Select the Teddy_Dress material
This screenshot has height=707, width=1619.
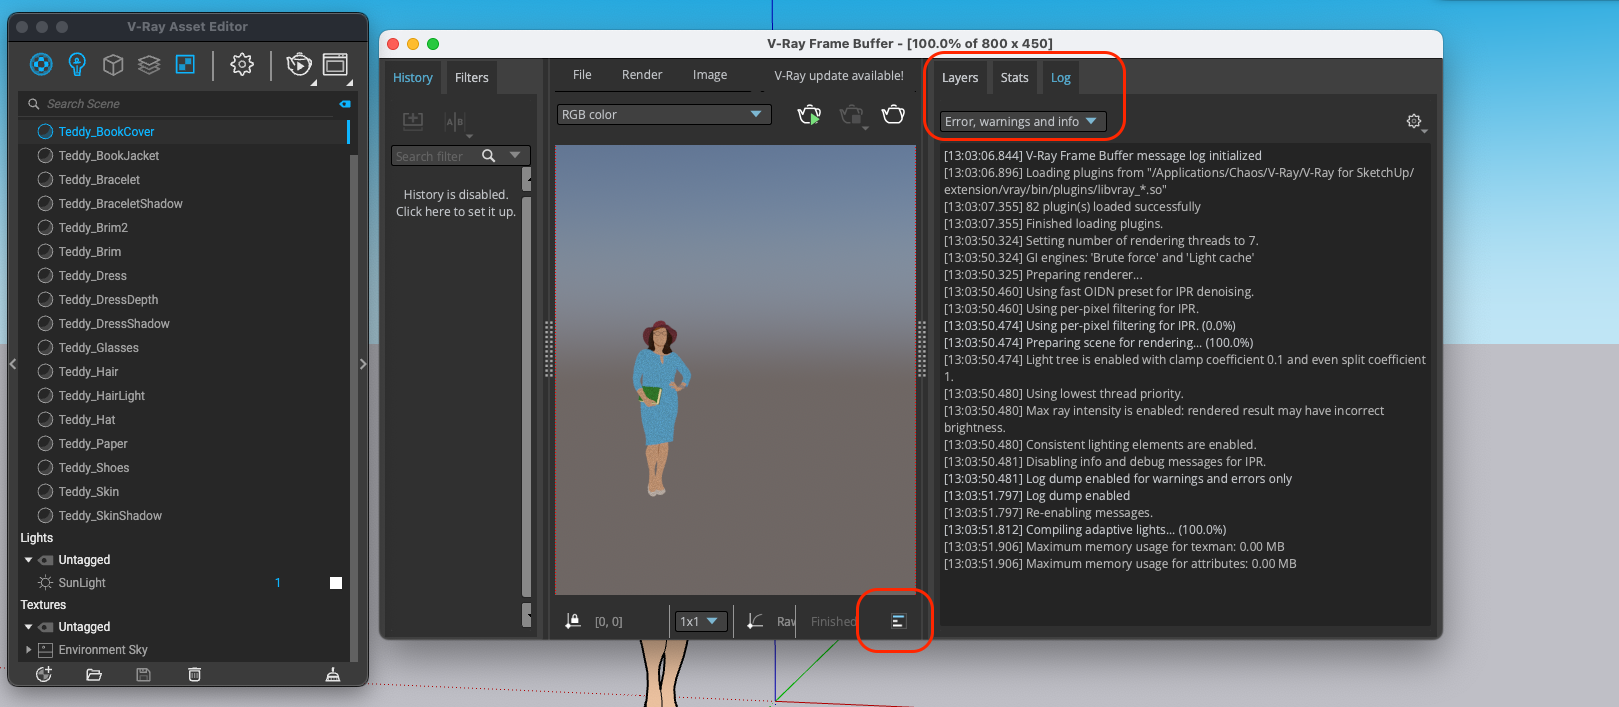[x=184, y=276]
